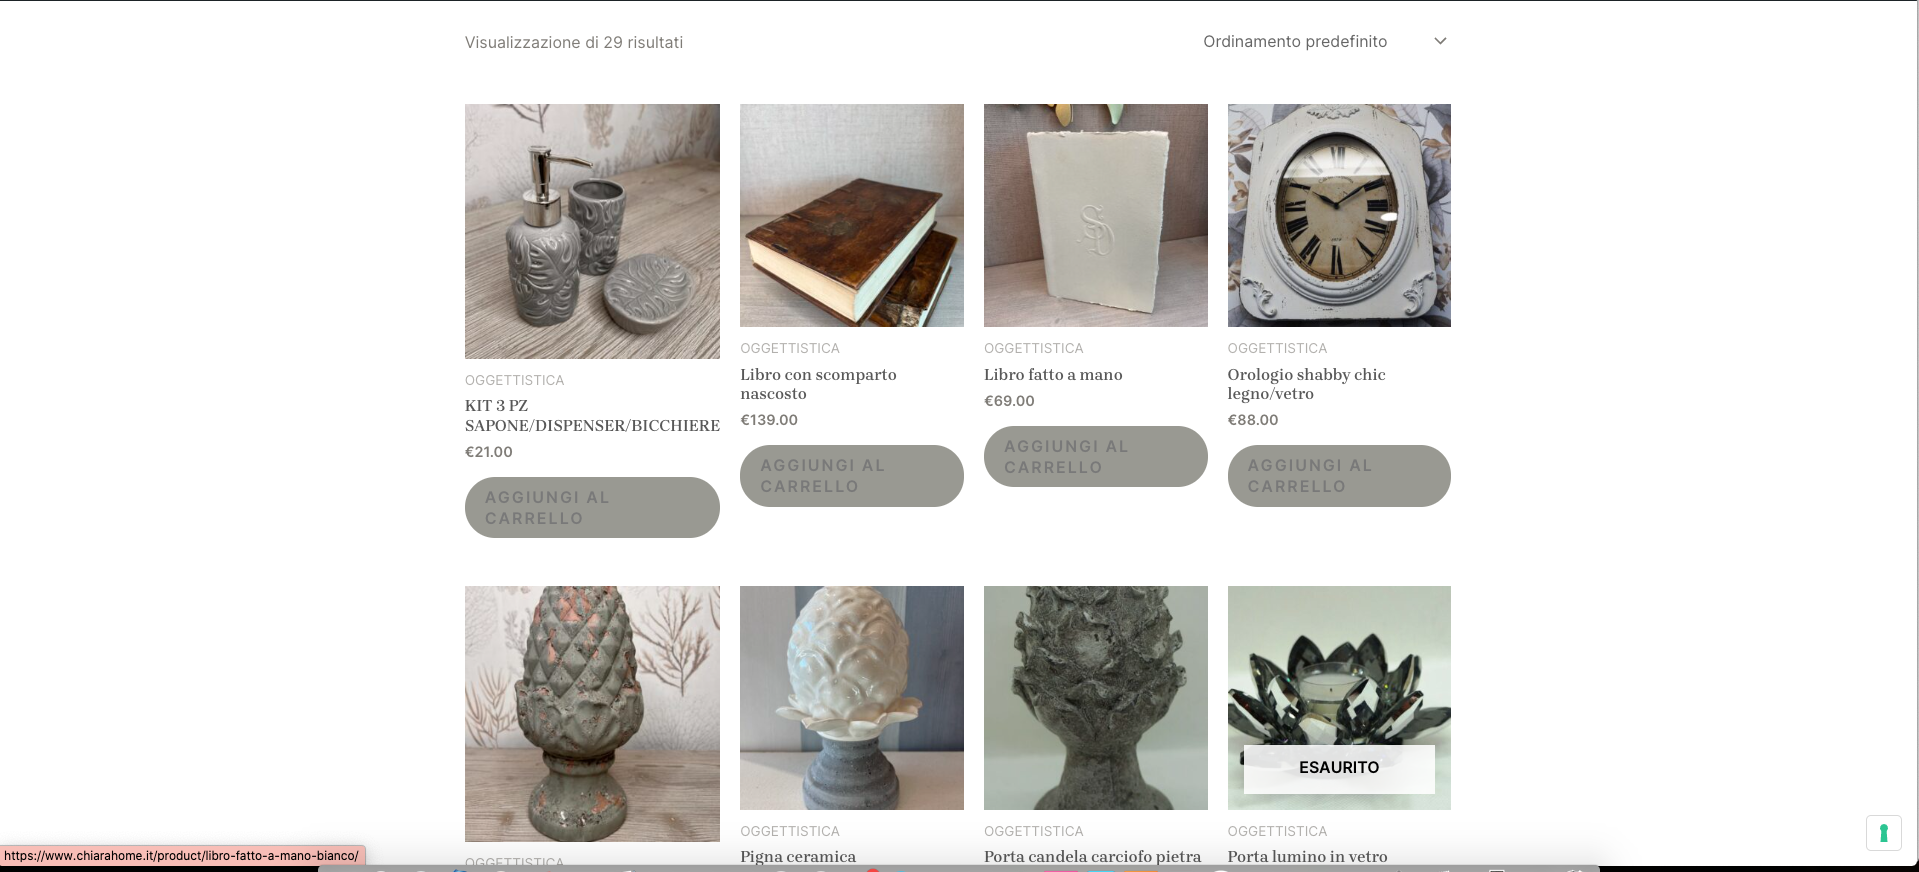Open the KIT 3 PZ SAPONE/DISPENSER/BICCHIERE title link

592,416
